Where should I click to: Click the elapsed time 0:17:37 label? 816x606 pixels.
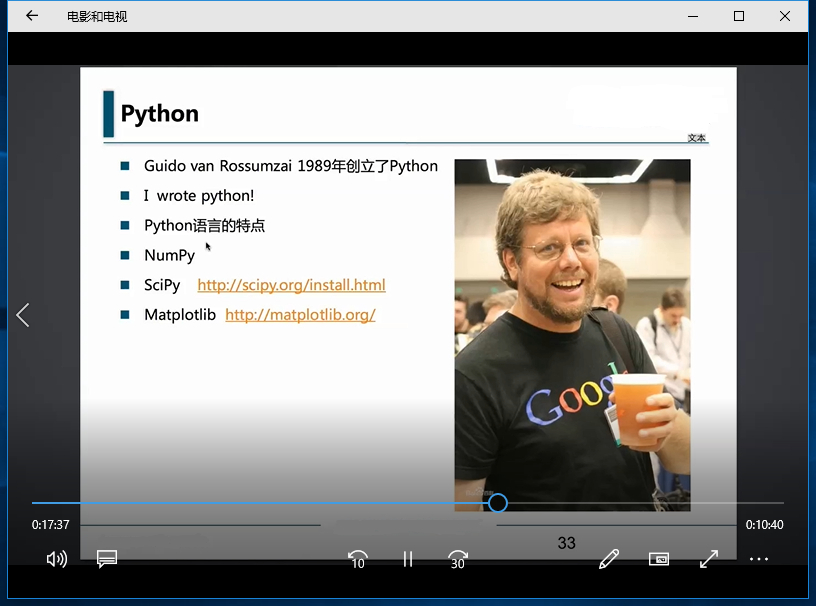[50, 525]
